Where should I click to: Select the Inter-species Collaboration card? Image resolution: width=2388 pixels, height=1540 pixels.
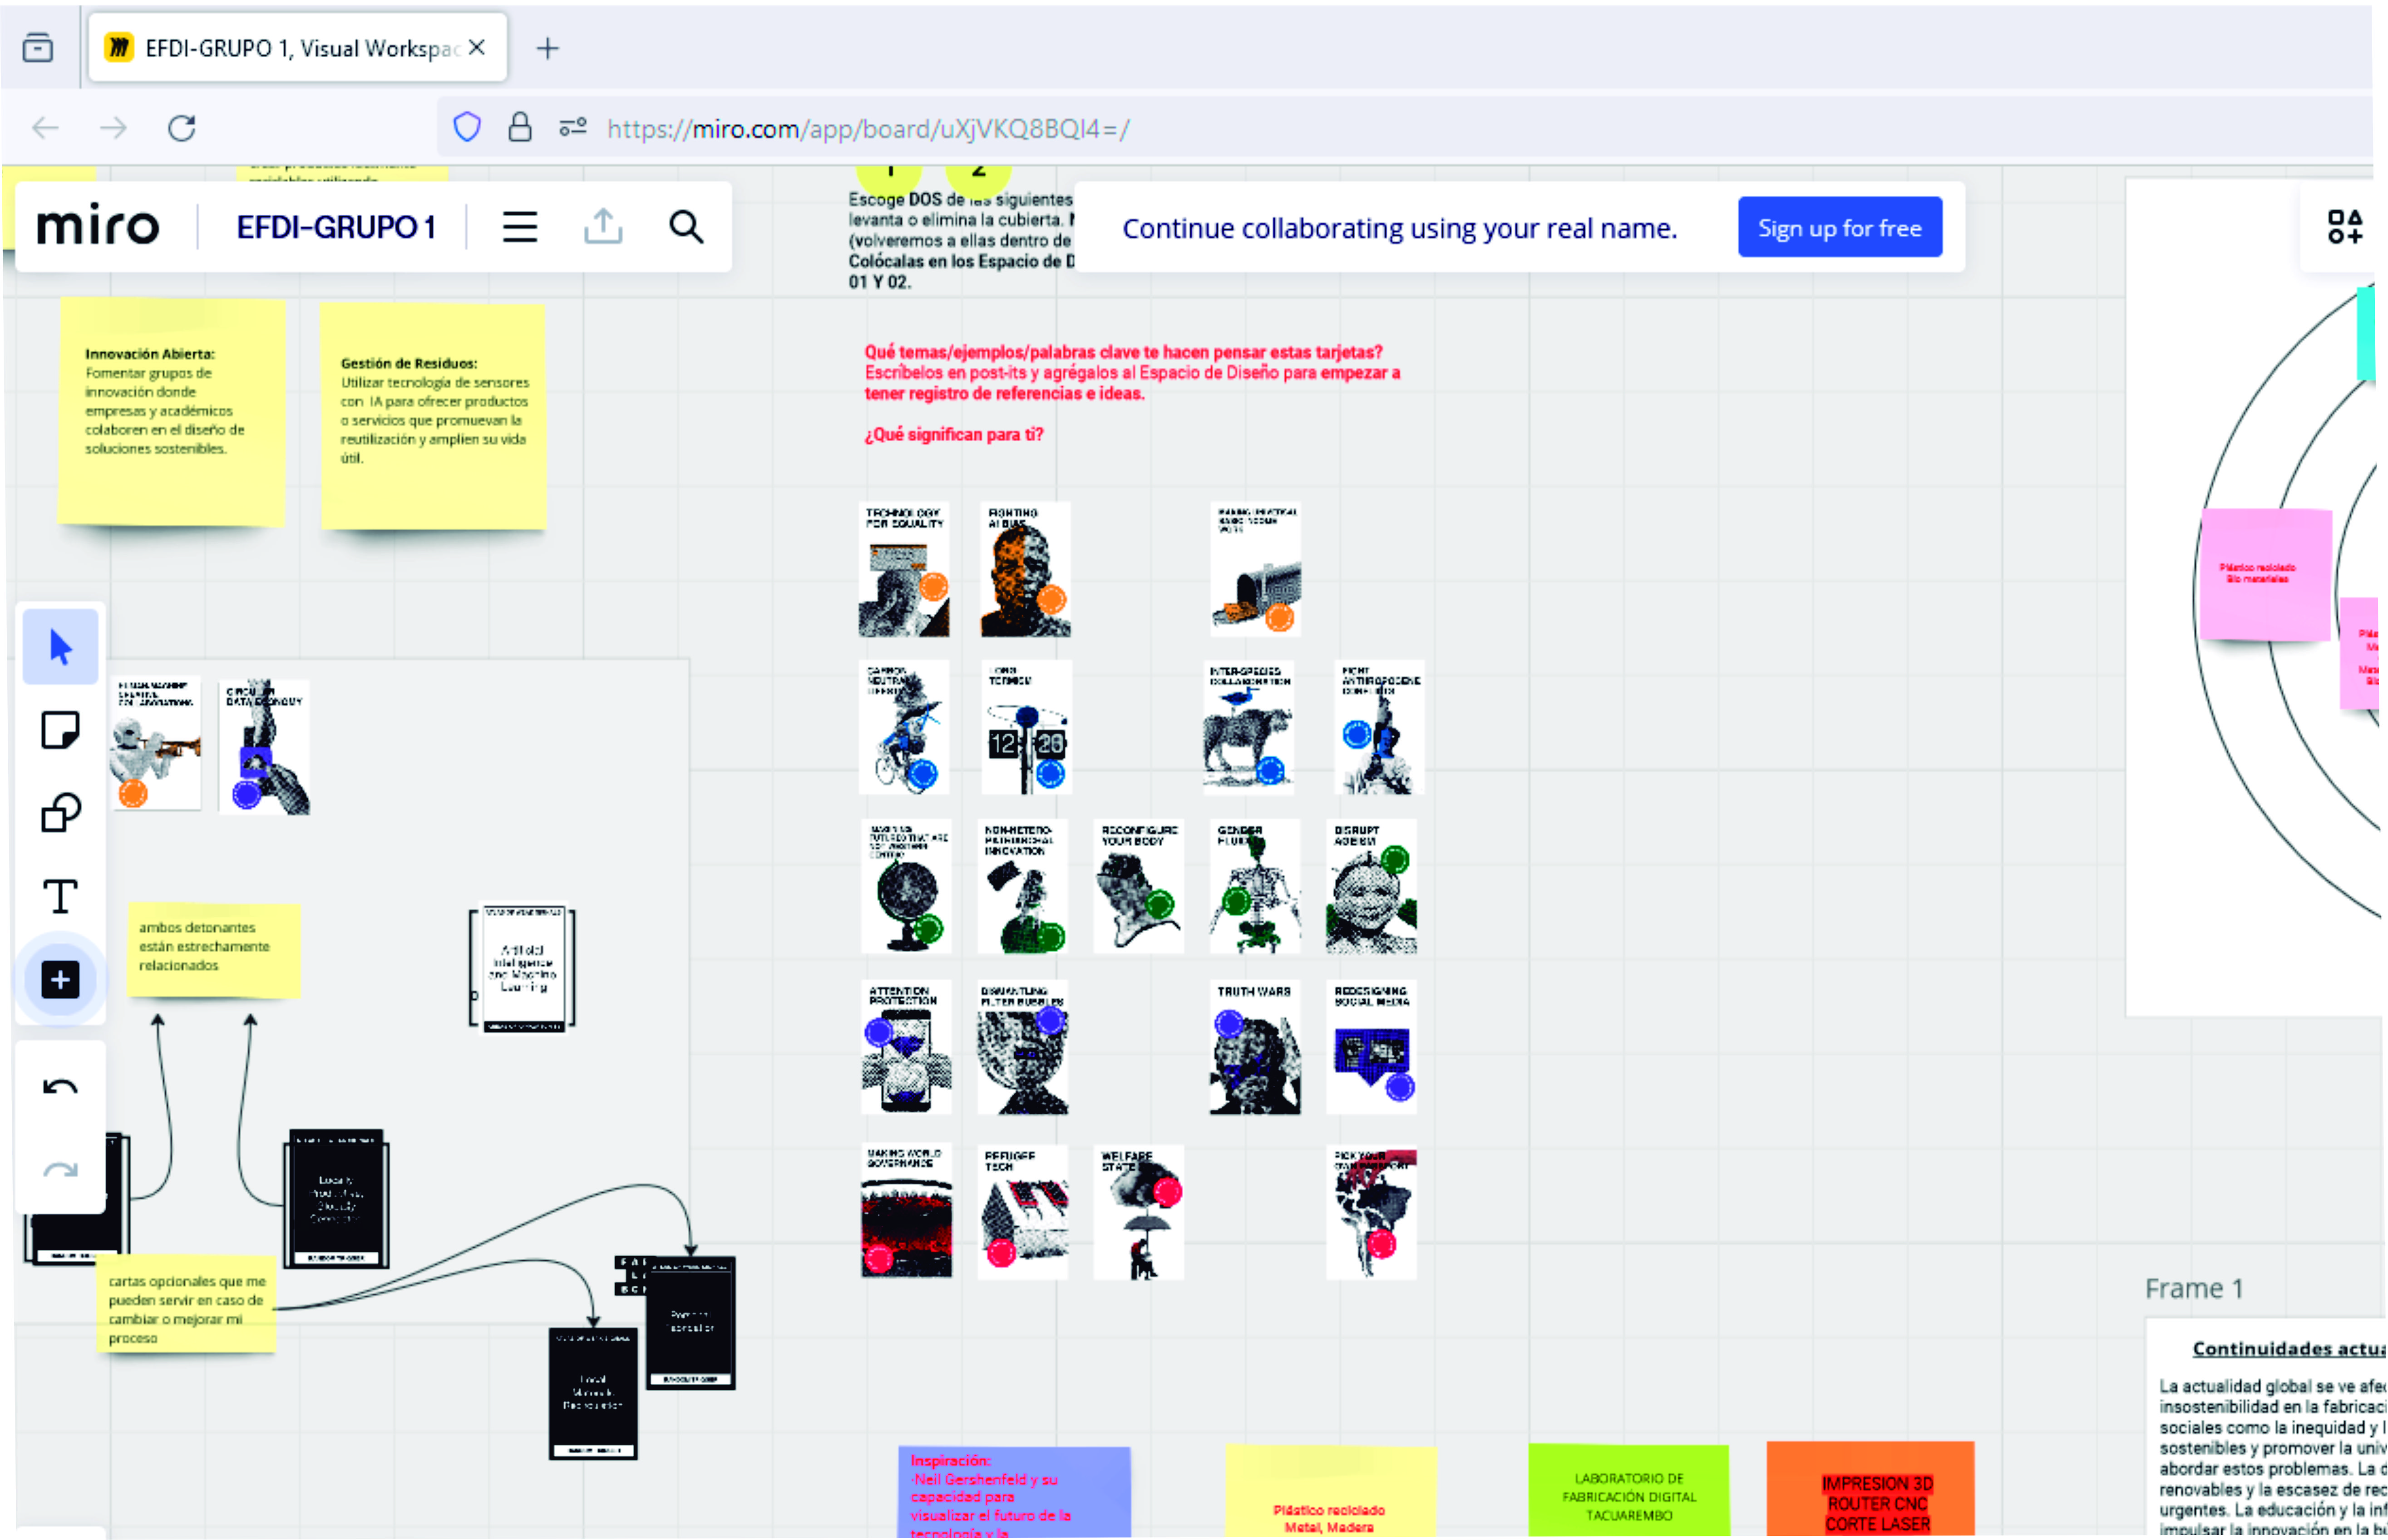(1248, 728)
